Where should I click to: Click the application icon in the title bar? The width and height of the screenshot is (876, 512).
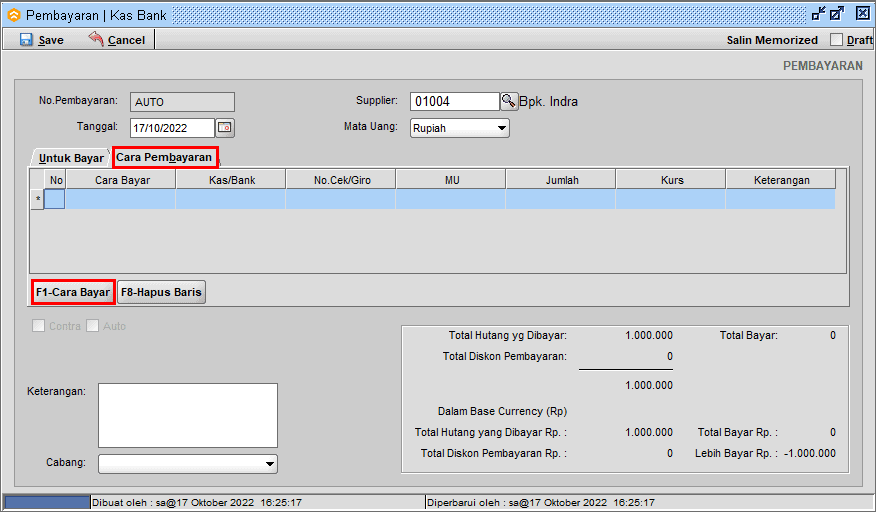[x=13, y=15]
